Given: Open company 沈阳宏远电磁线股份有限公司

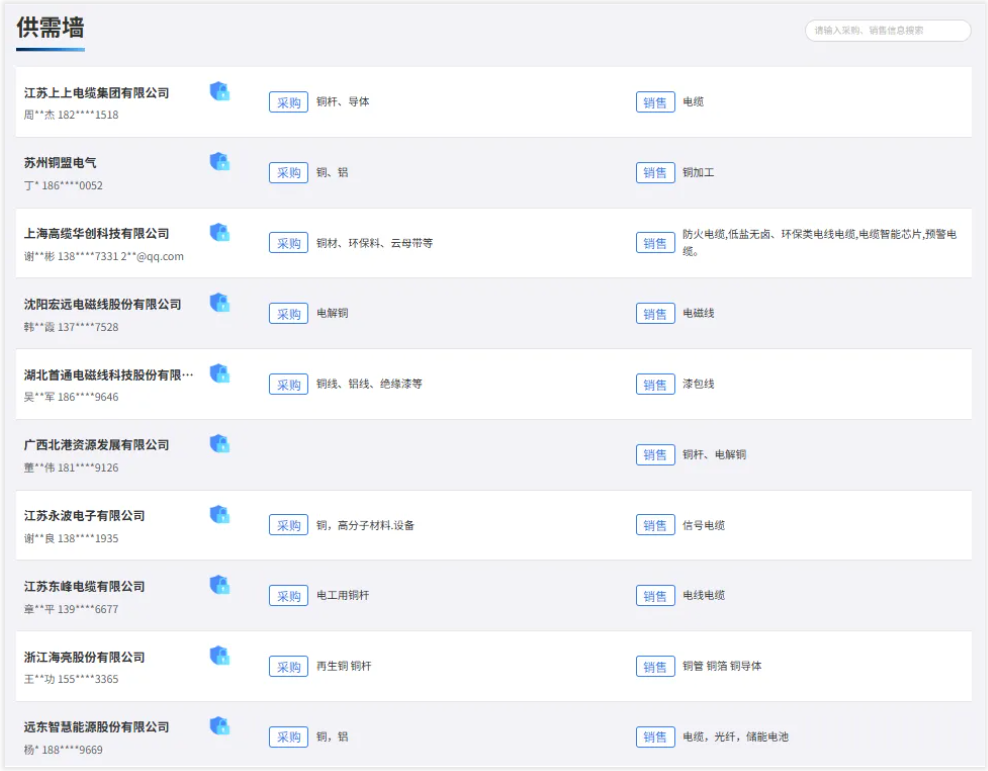Looking at the screenshot, I should [103, 304].
